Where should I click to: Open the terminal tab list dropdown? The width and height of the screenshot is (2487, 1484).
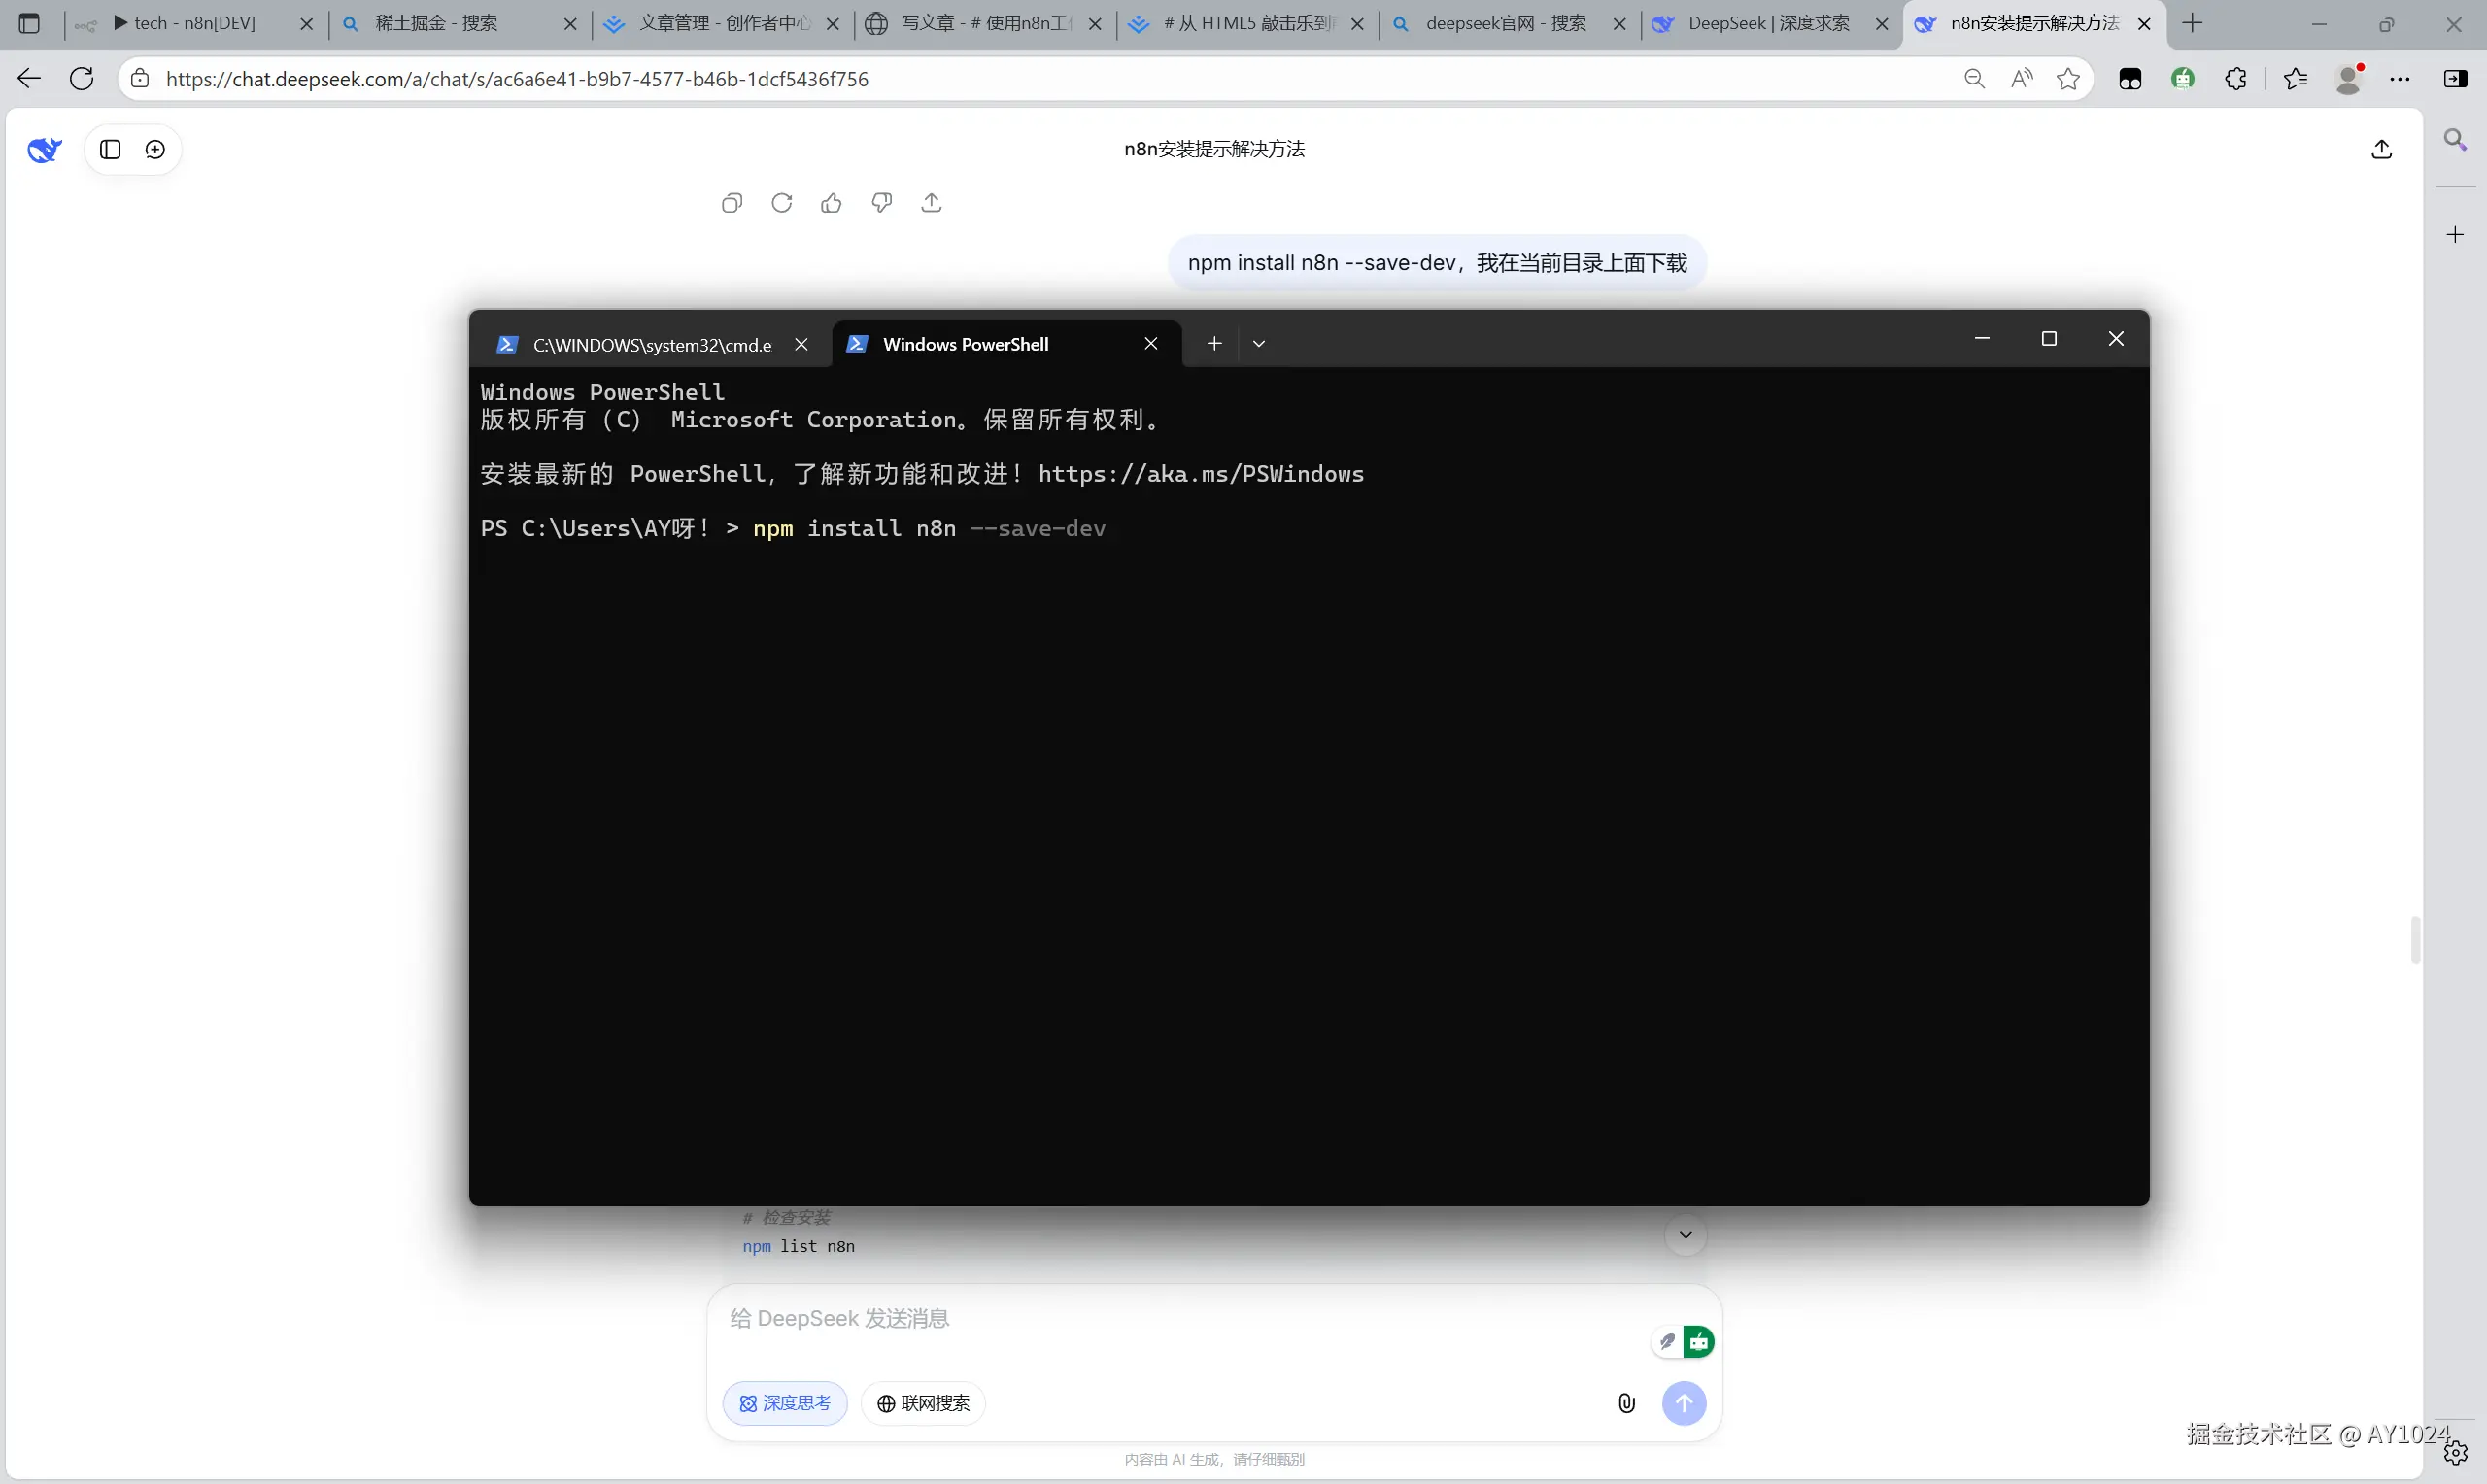click(1259, 343)
